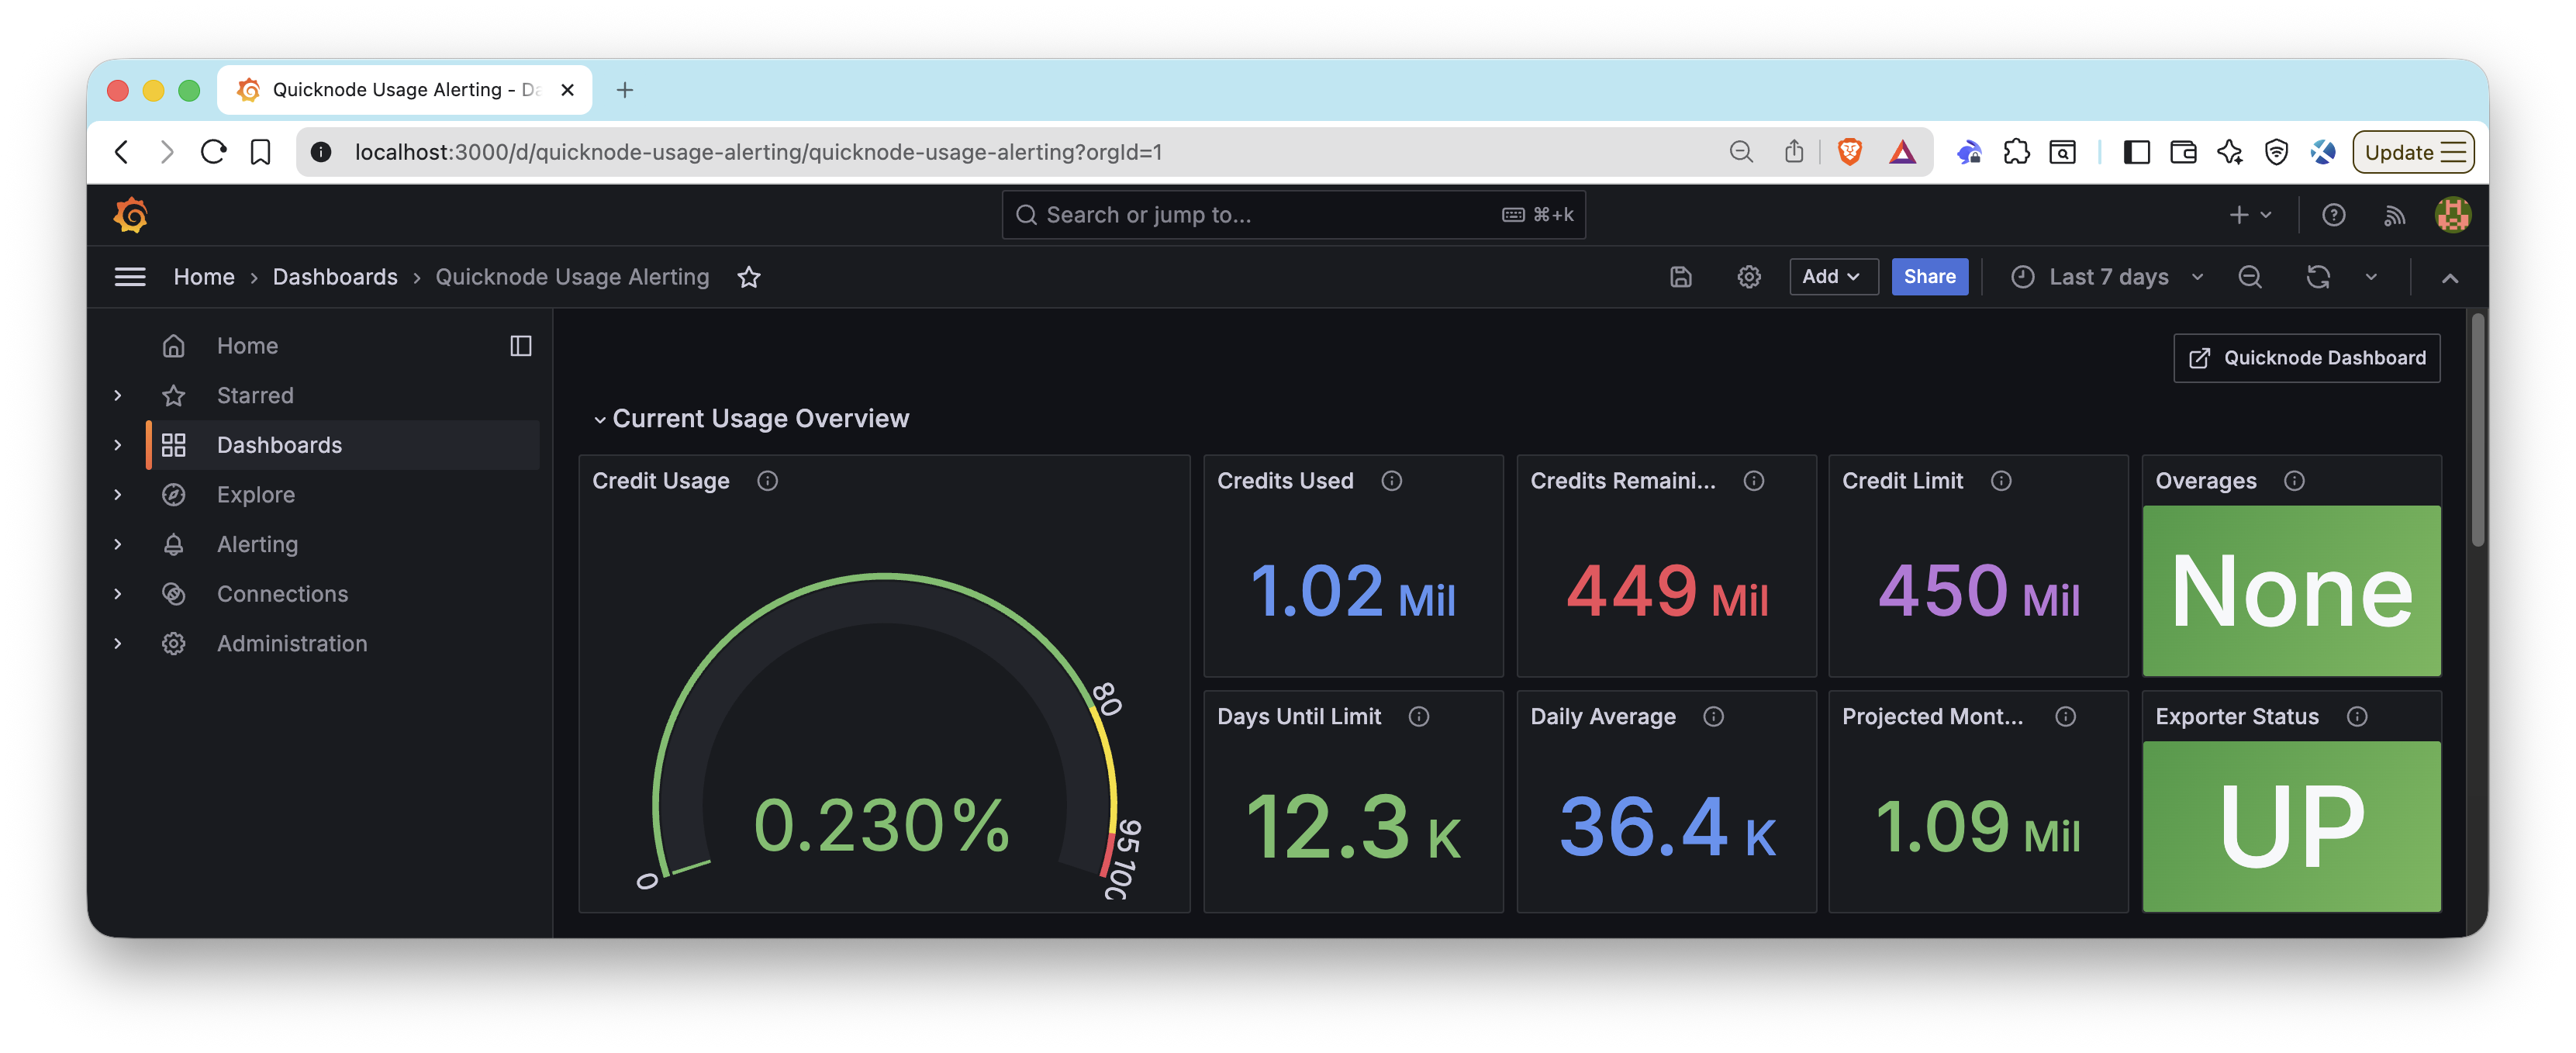Navigate to Dashboards via breadcrumb
2576x1053 pixels.
(x=334, y=277)
